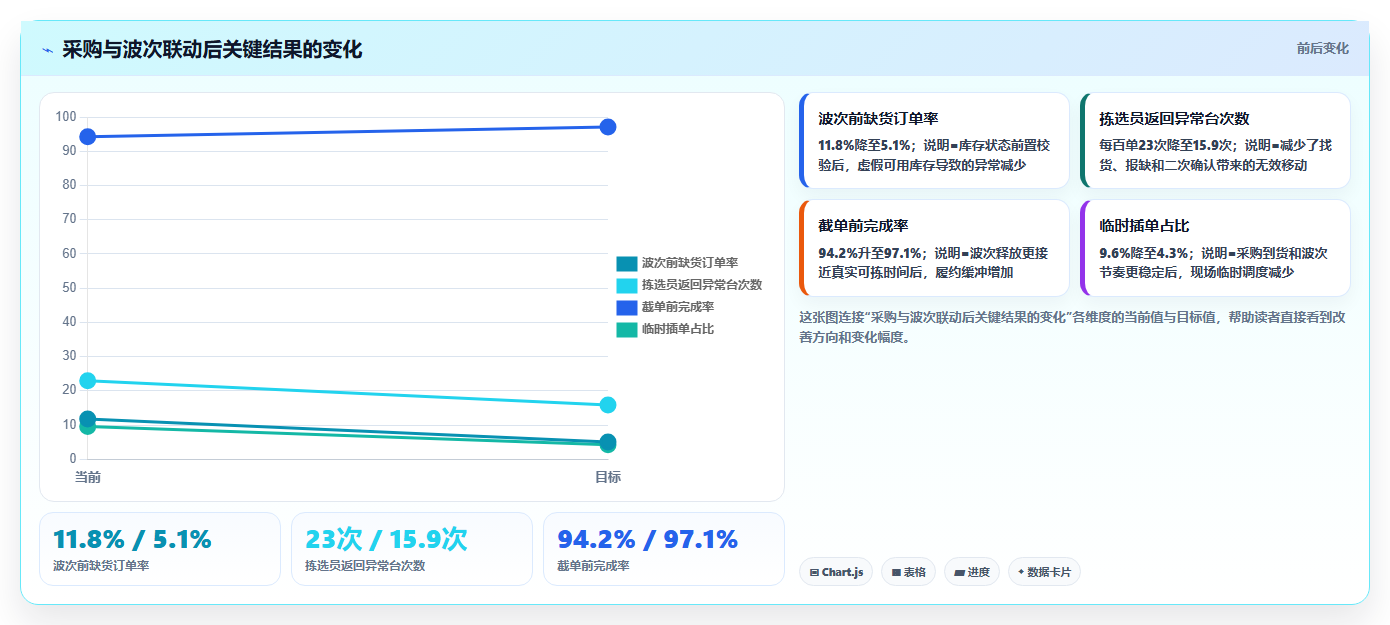Click the 临时插单占比 legend label

(x=678, y=329)
